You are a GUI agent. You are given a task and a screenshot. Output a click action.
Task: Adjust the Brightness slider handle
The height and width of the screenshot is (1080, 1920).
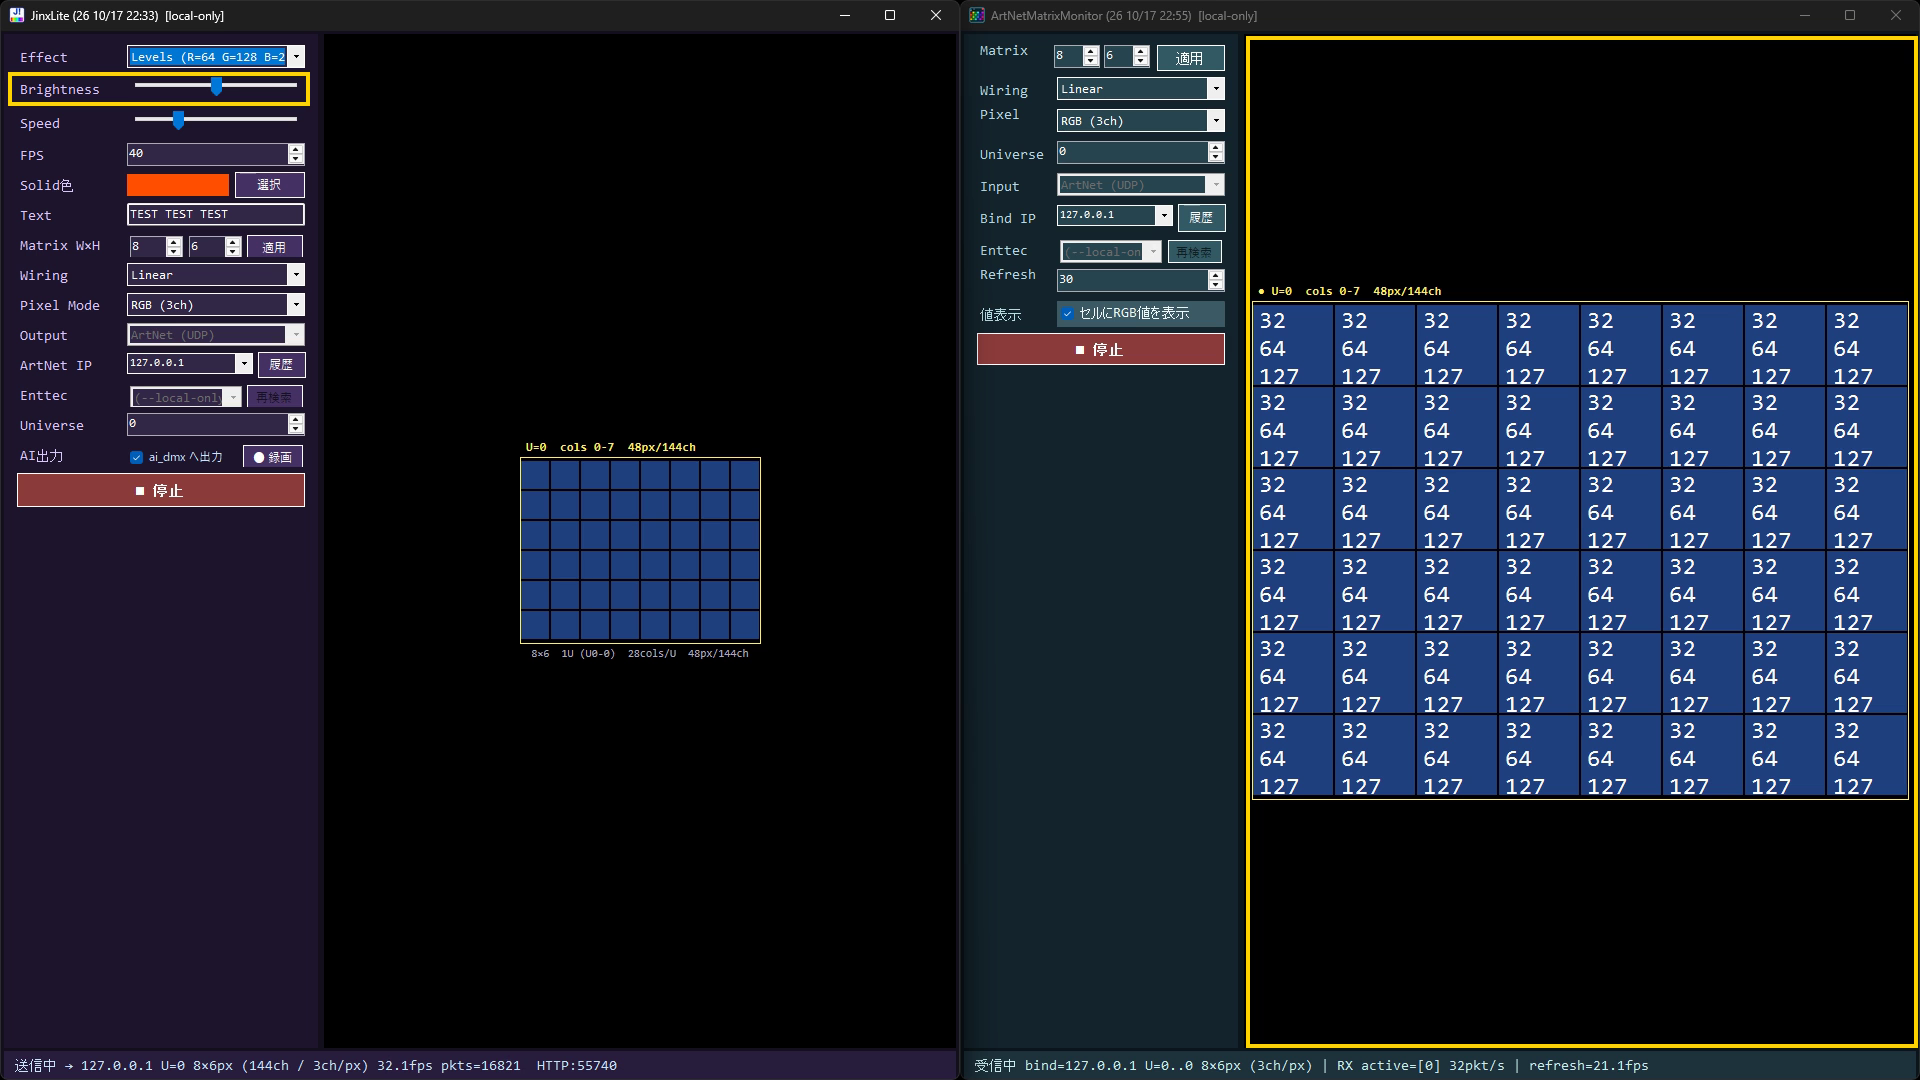click(x=216, y=87)
